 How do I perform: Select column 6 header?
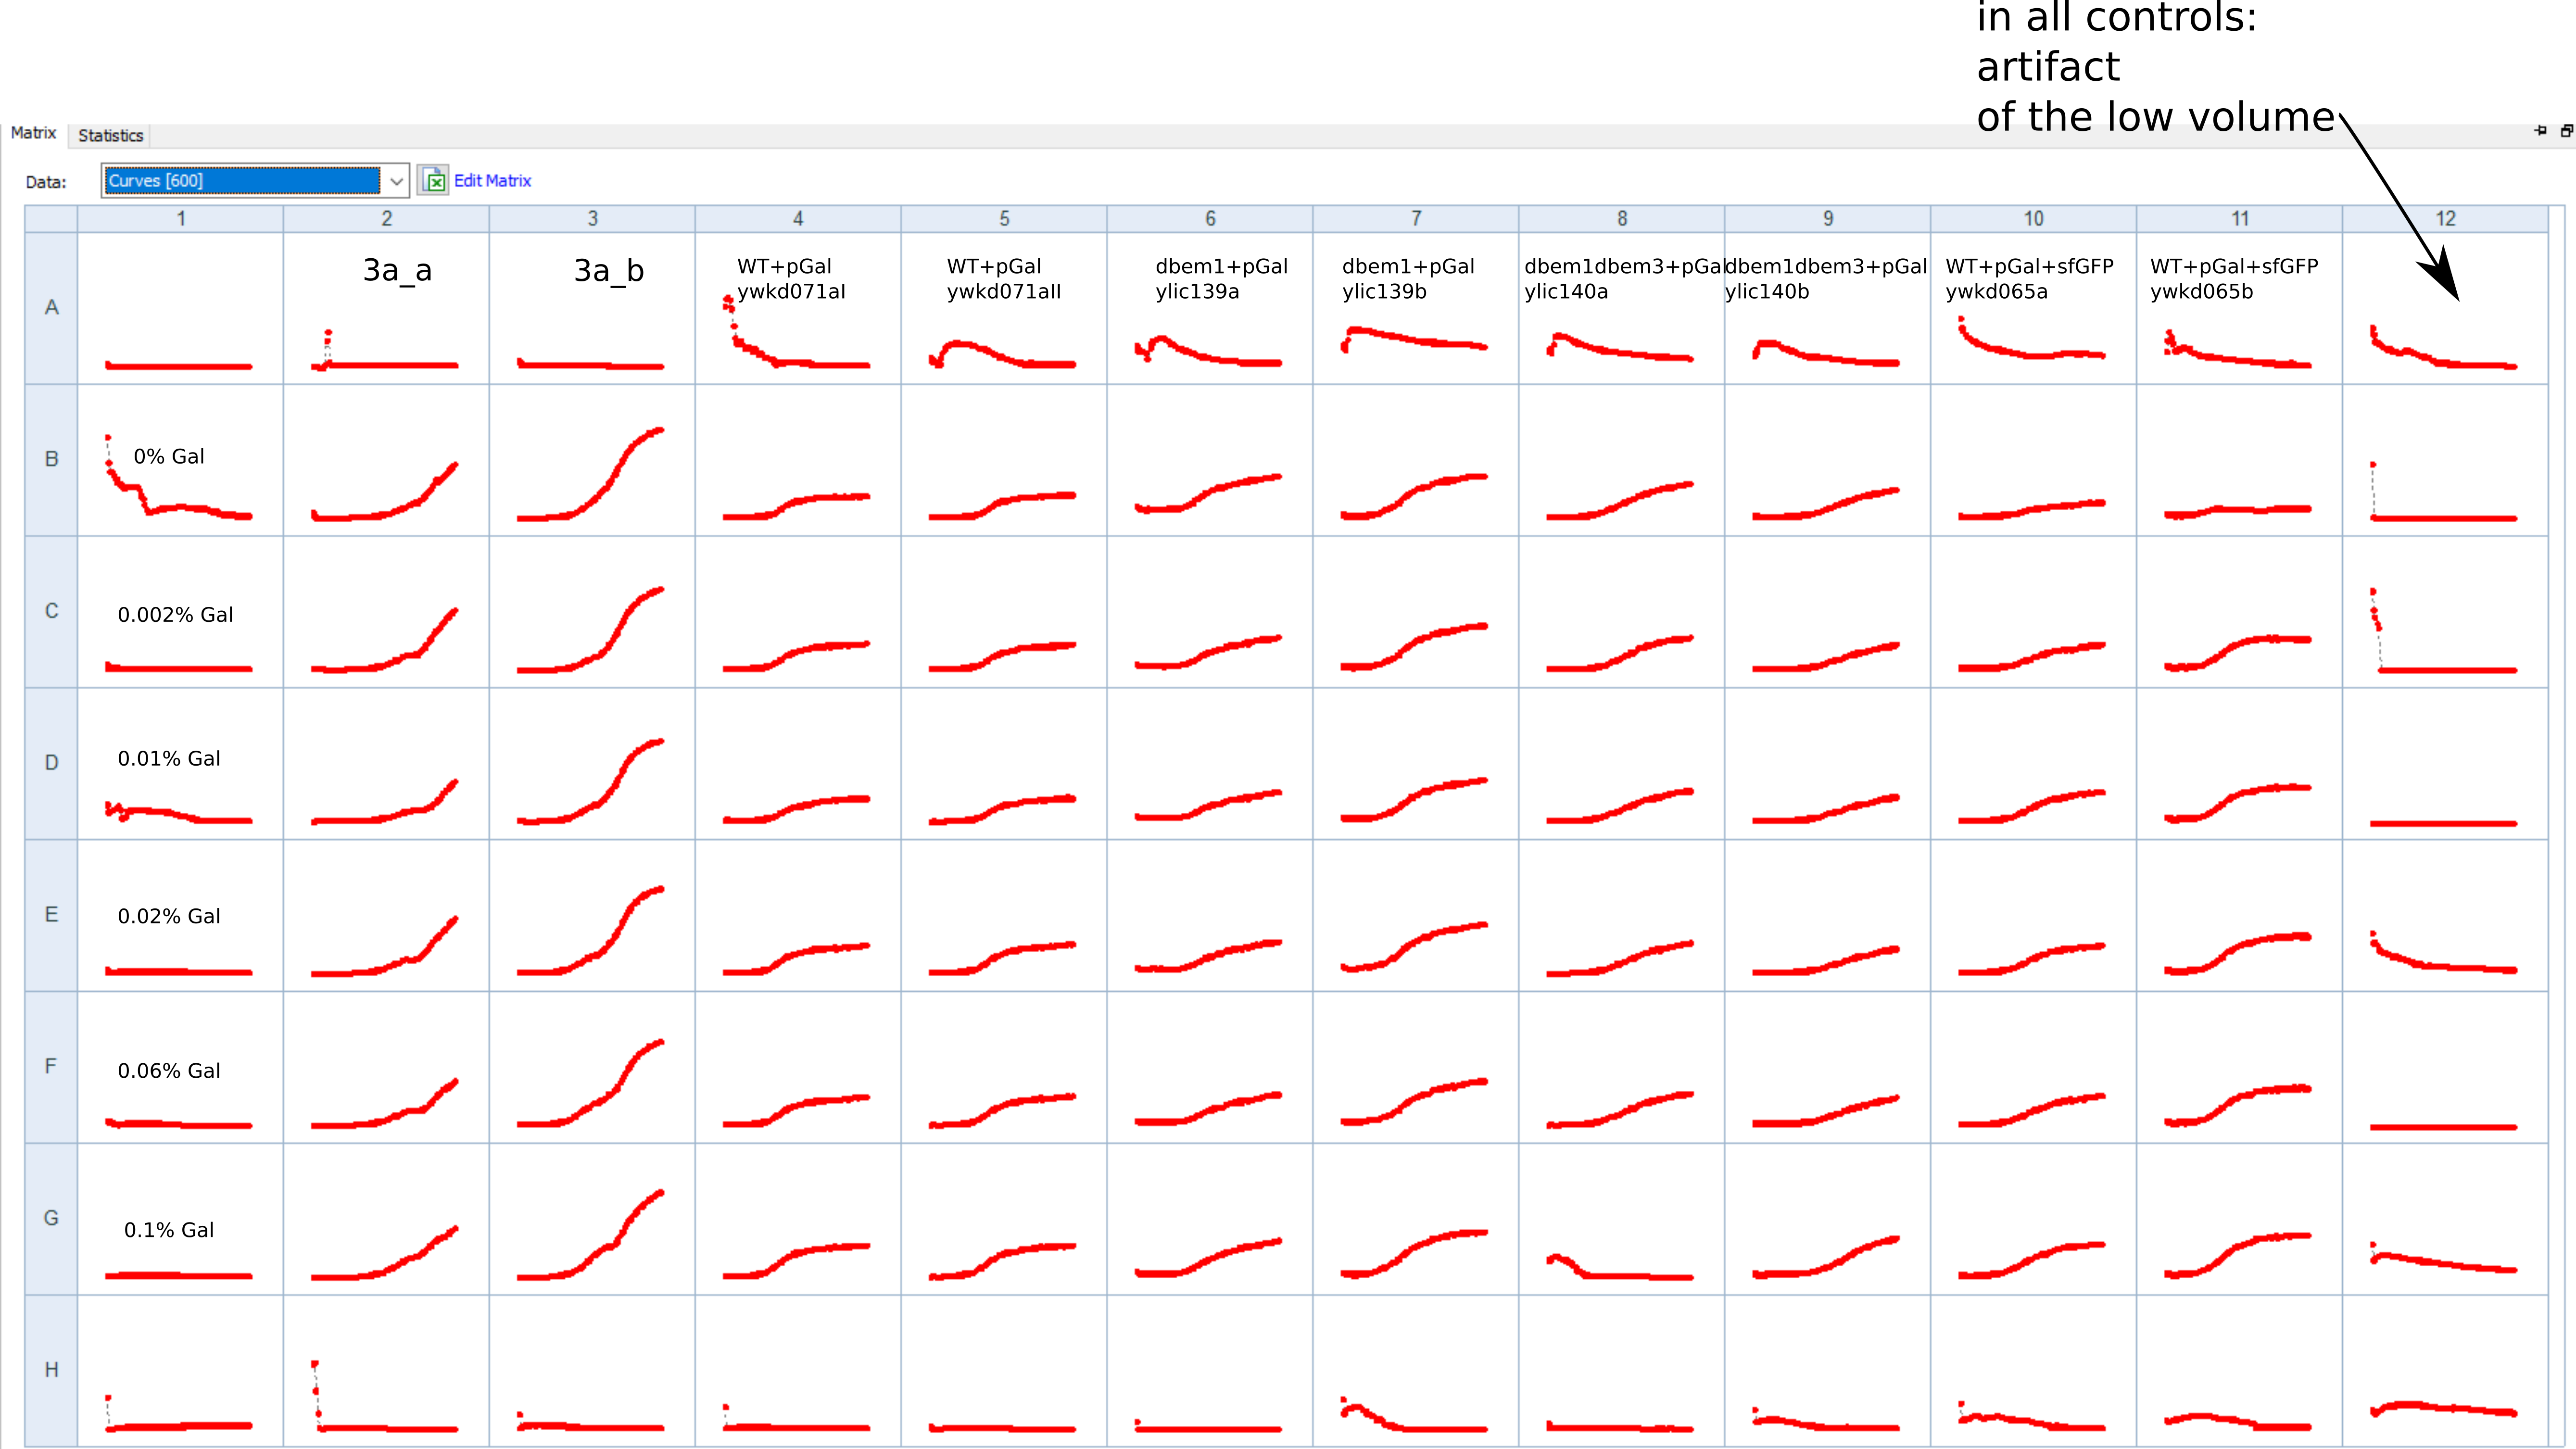1210,218
